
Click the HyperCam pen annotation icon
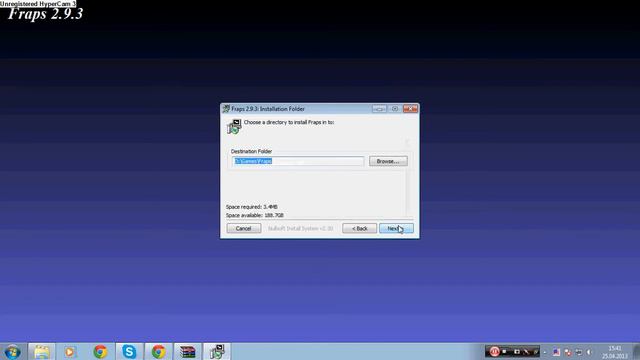pos(526,351)
